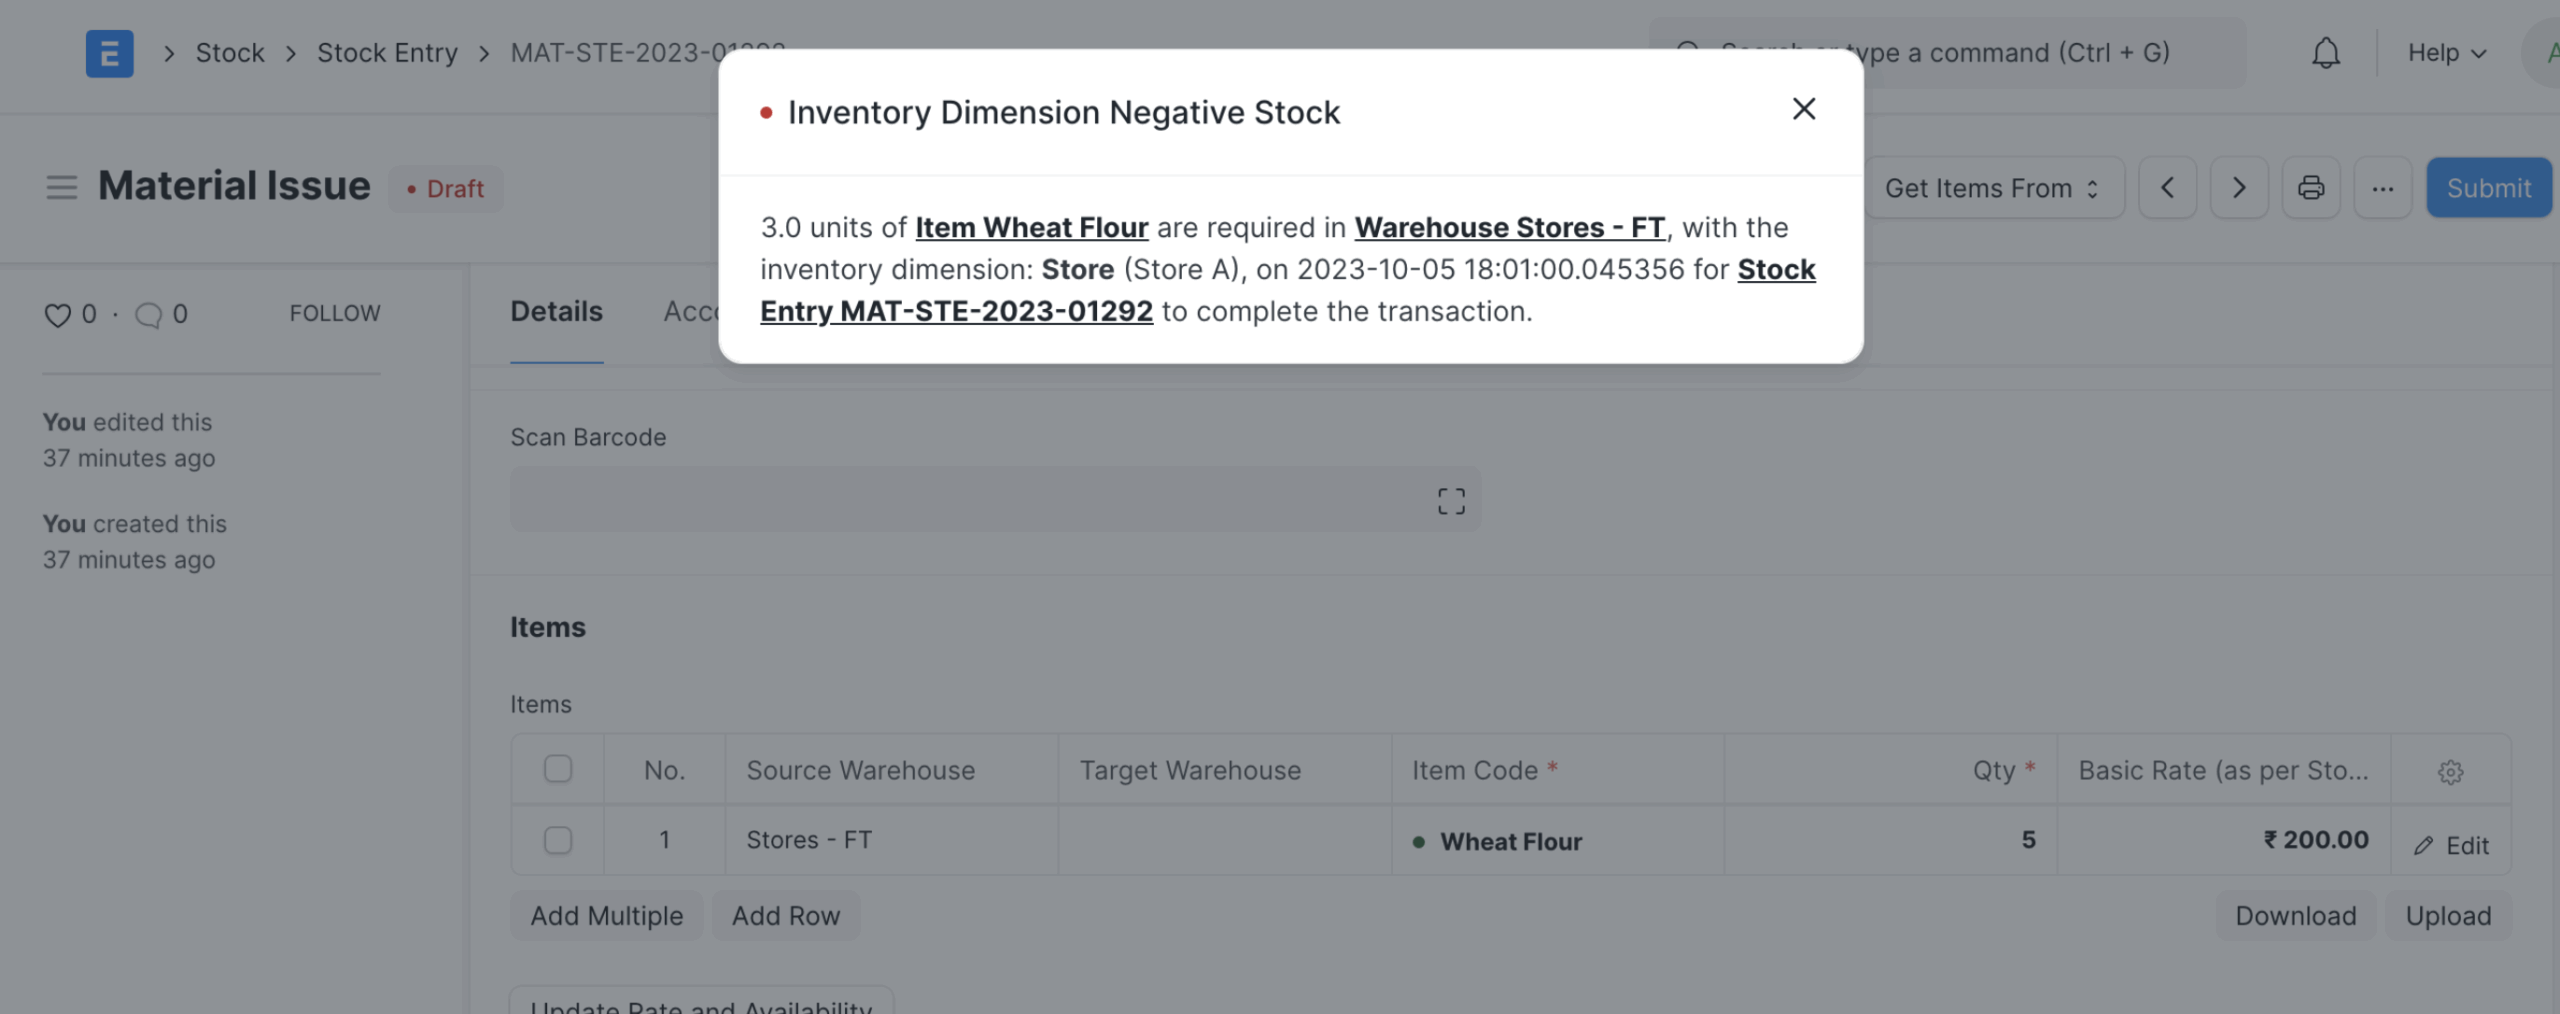Toggle the sidebar hamburger icon

(61, 187)
